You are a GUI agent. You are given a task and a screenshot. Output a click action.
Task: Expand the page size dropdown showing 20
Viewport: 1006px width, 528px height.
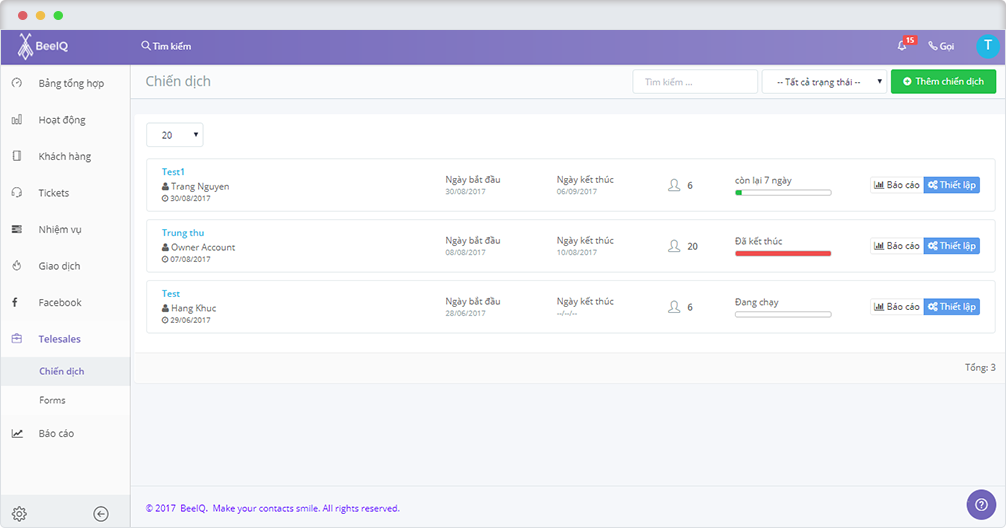point(174,135)
